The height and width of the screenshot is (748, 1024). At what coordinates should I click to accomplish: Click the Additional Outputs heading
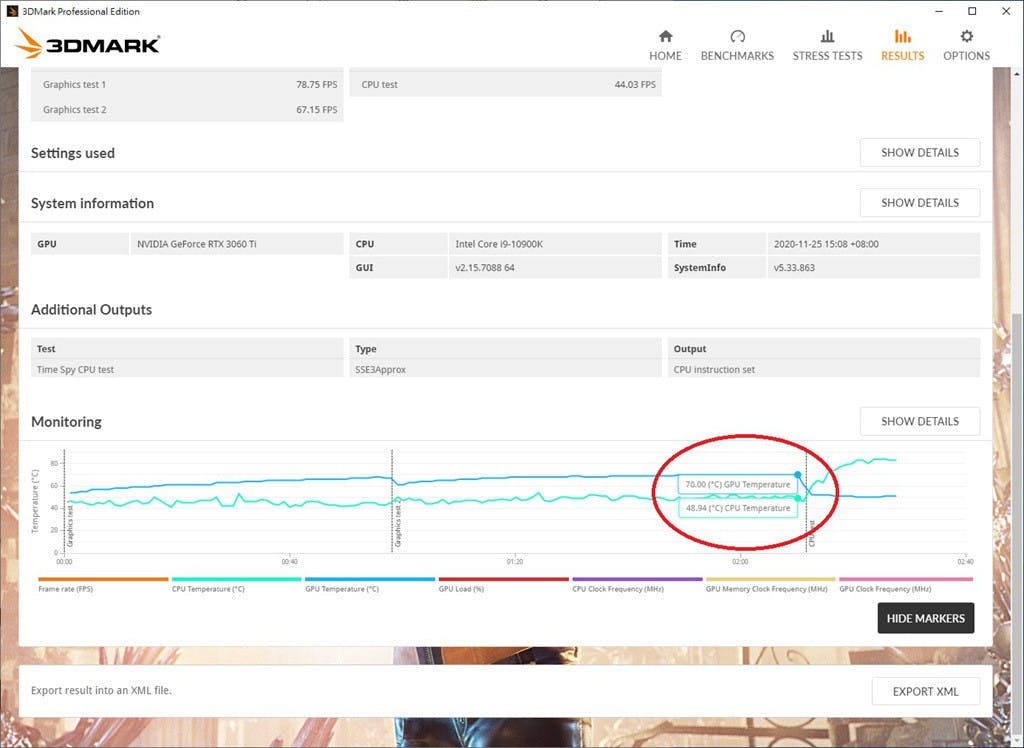pyautogui.click(x=91, y=310)
